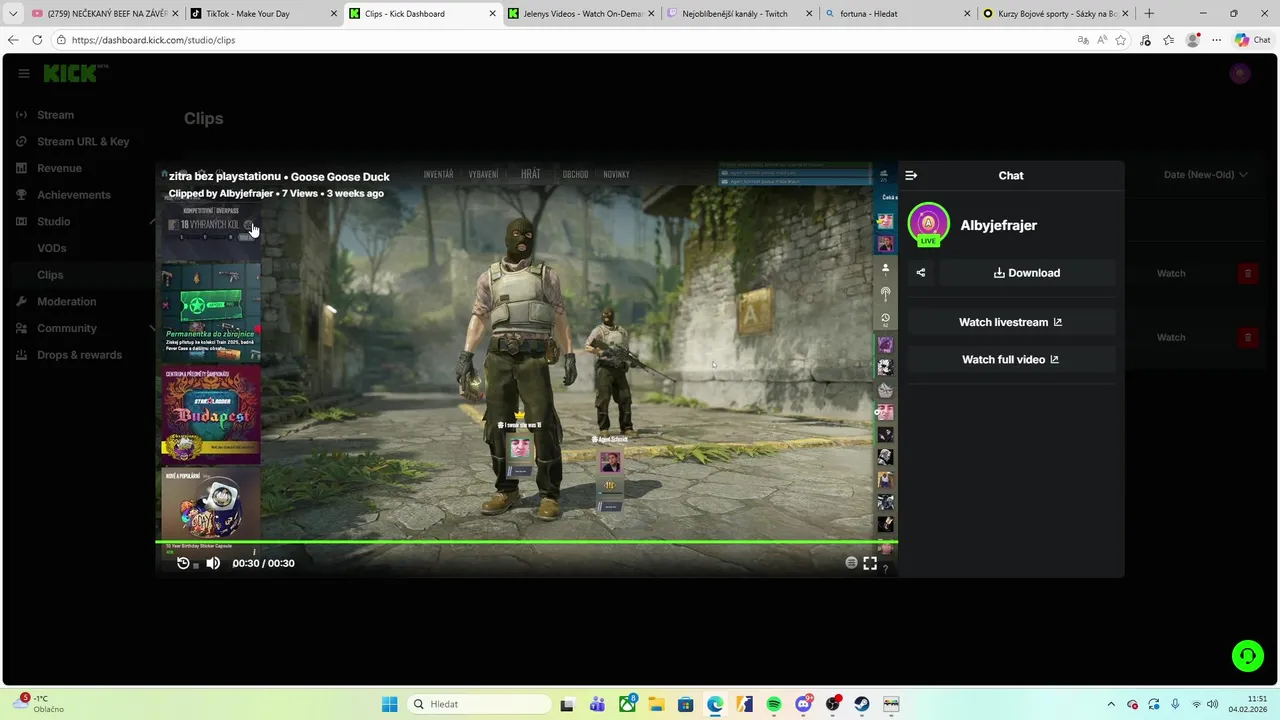The height and width of the screenshot is (720, 1280).
Task: Open the Kick sidebar hamburger menu
Action: click(x=24, y=73)
